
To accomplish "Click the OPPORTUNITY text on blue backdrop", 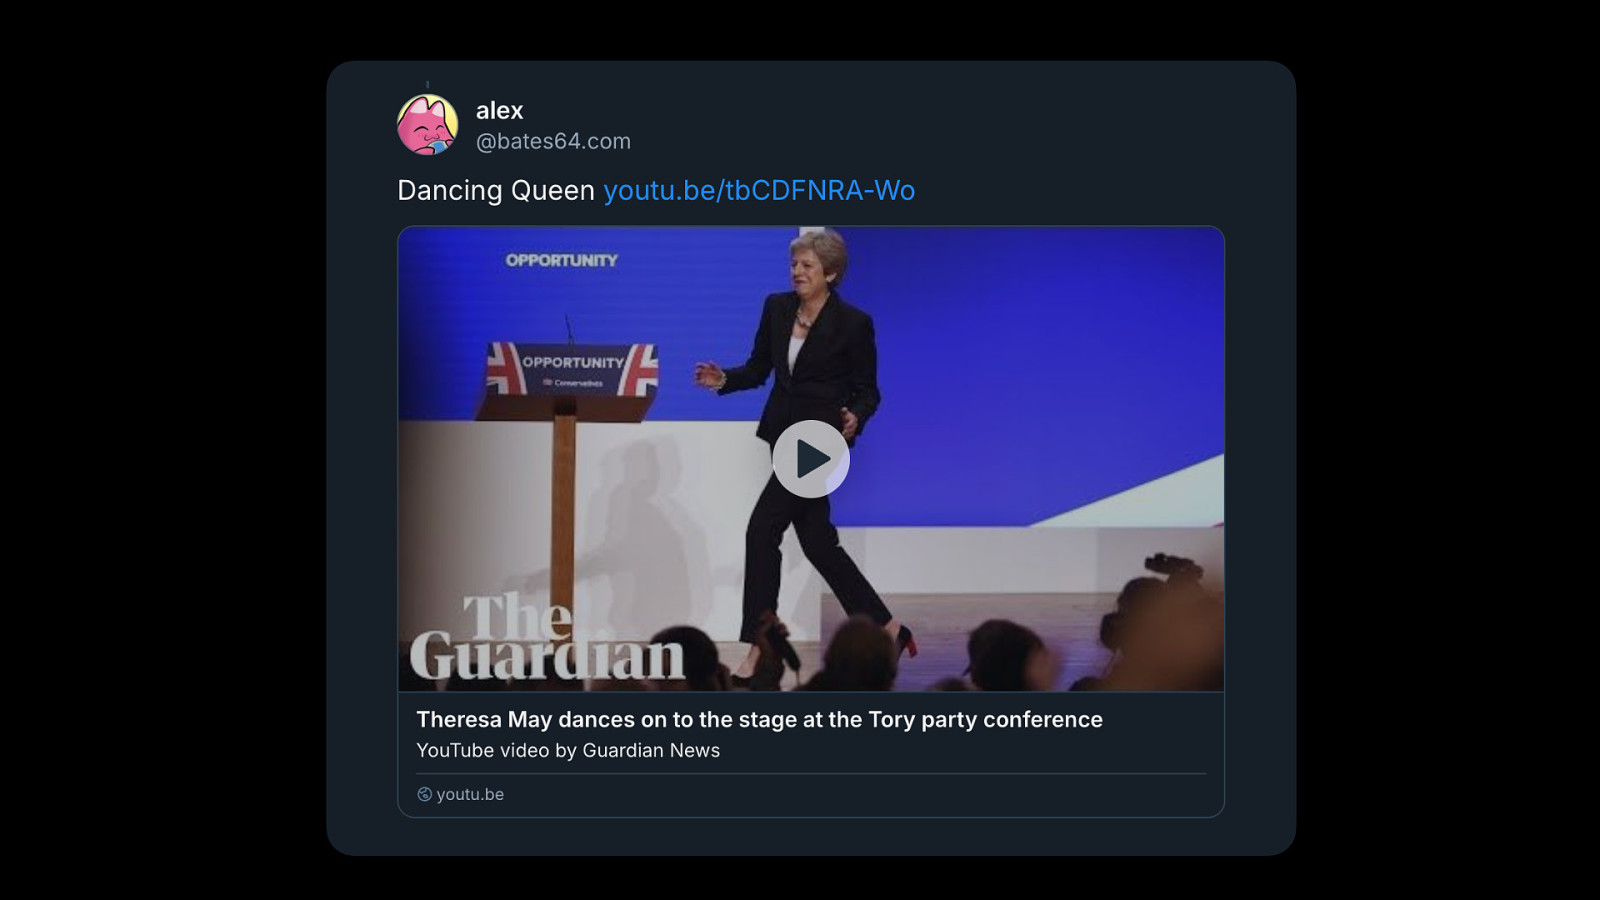I will coord(561,260).
